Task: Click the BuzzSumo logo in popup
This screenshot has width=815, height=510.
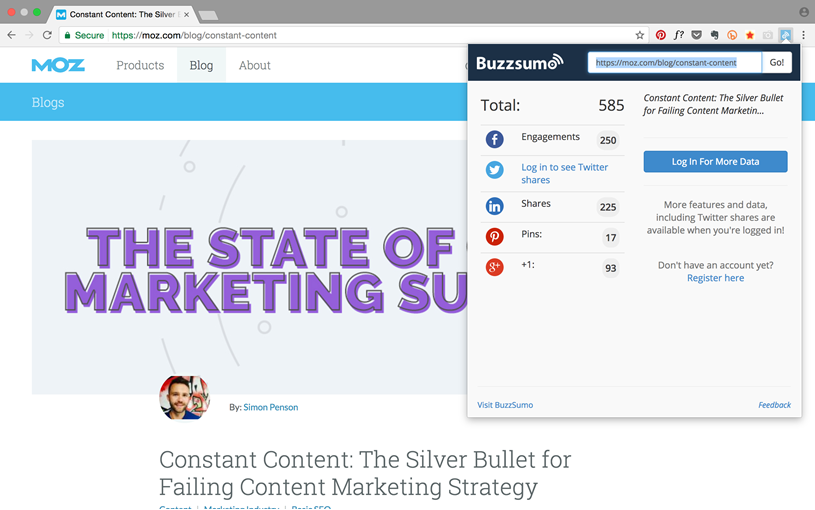Action: coord(519,62)
